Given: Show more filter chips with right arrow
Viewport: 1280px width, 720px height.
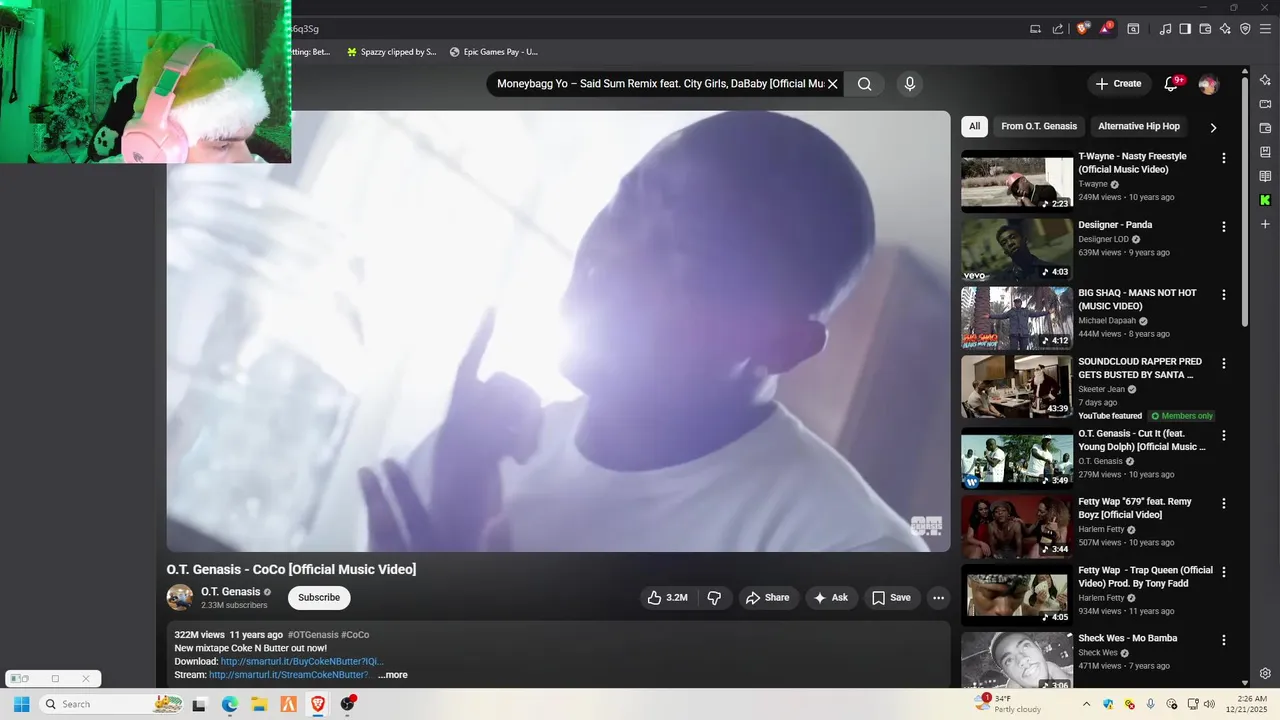Looking at the screenshot, I should 1213,127.
